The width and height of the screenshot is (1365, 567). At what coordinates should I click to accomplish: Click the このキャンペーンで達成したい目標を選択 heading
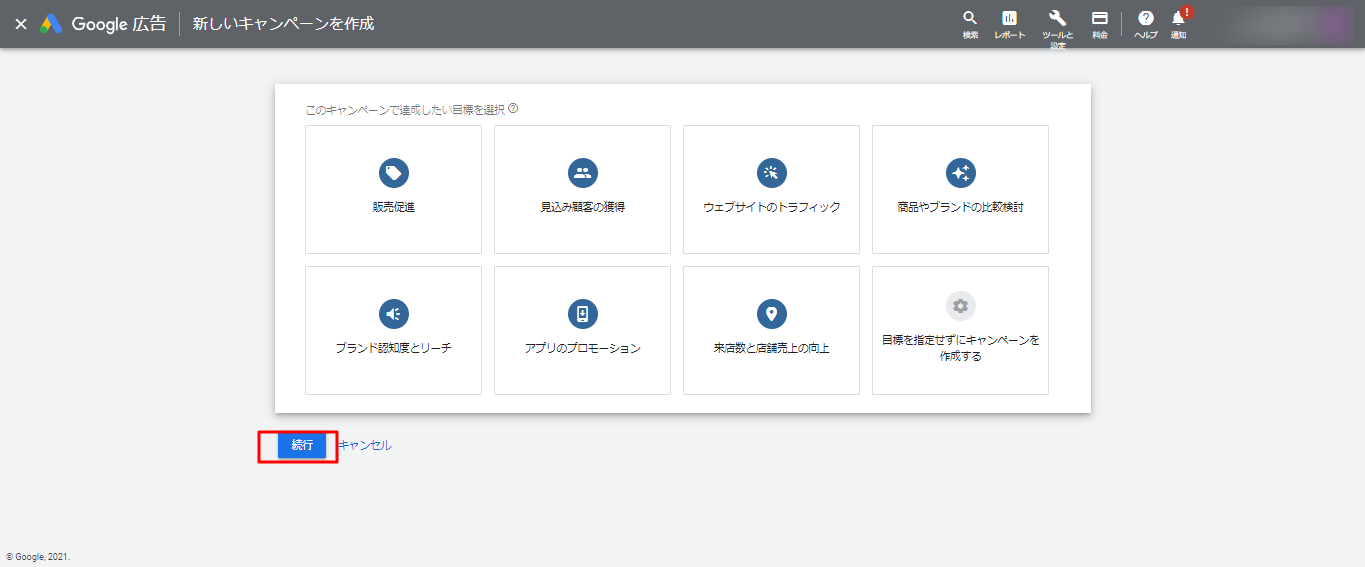point(405,108)
